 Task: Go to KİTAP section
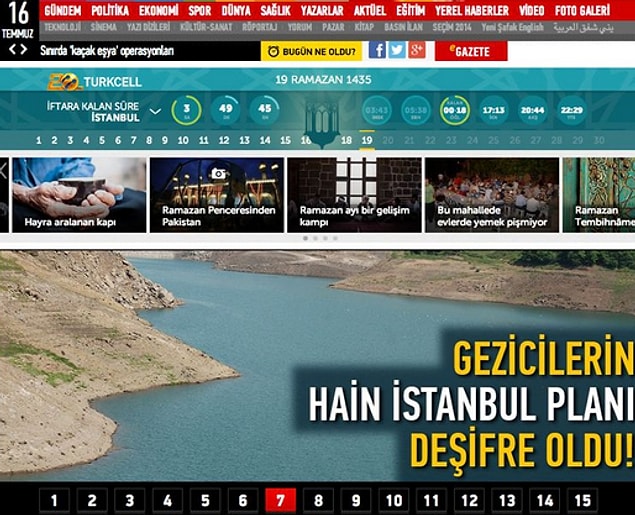click(364, 28)
